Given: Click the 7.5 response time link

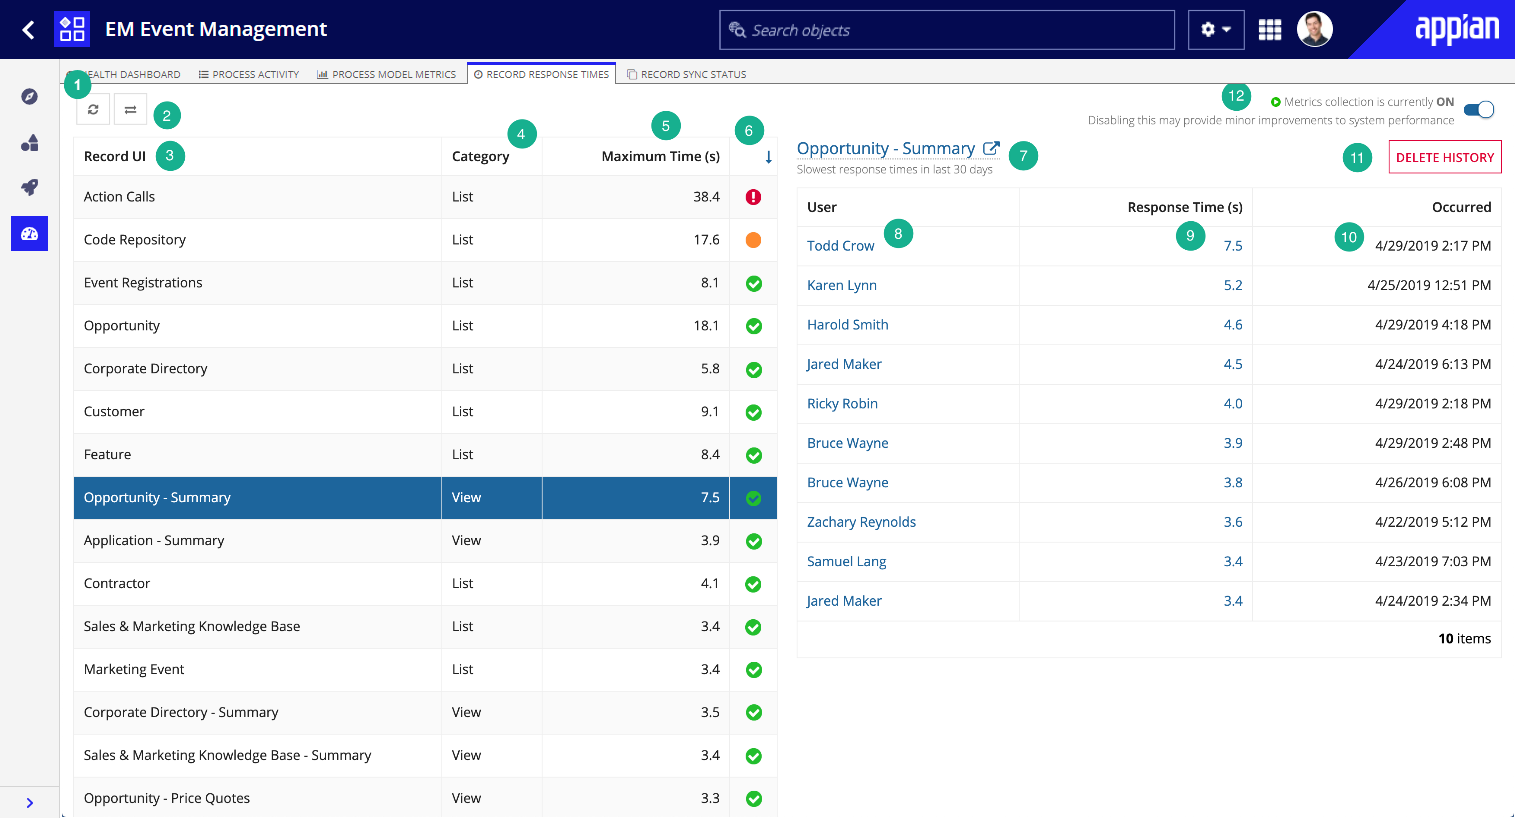Looking at the screenshot, I should pyautogui.click(x=1233, y=246).
